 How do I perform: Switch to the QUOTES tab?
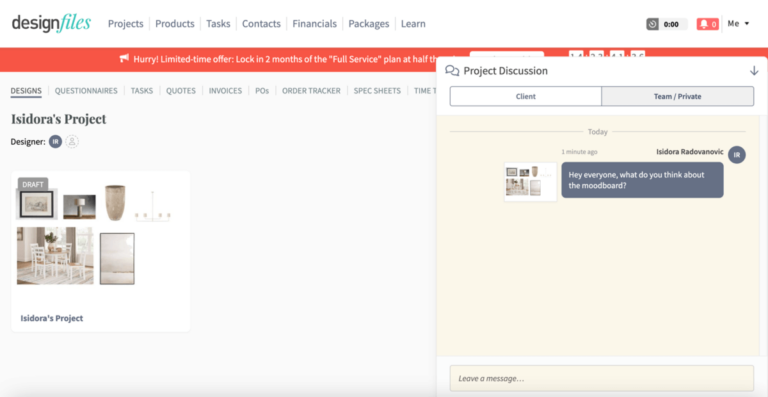(x=181, y=91)
